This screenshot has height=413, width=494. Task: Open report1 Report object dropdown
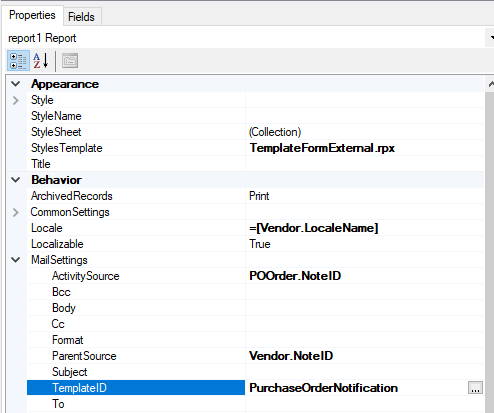point(491,38)
